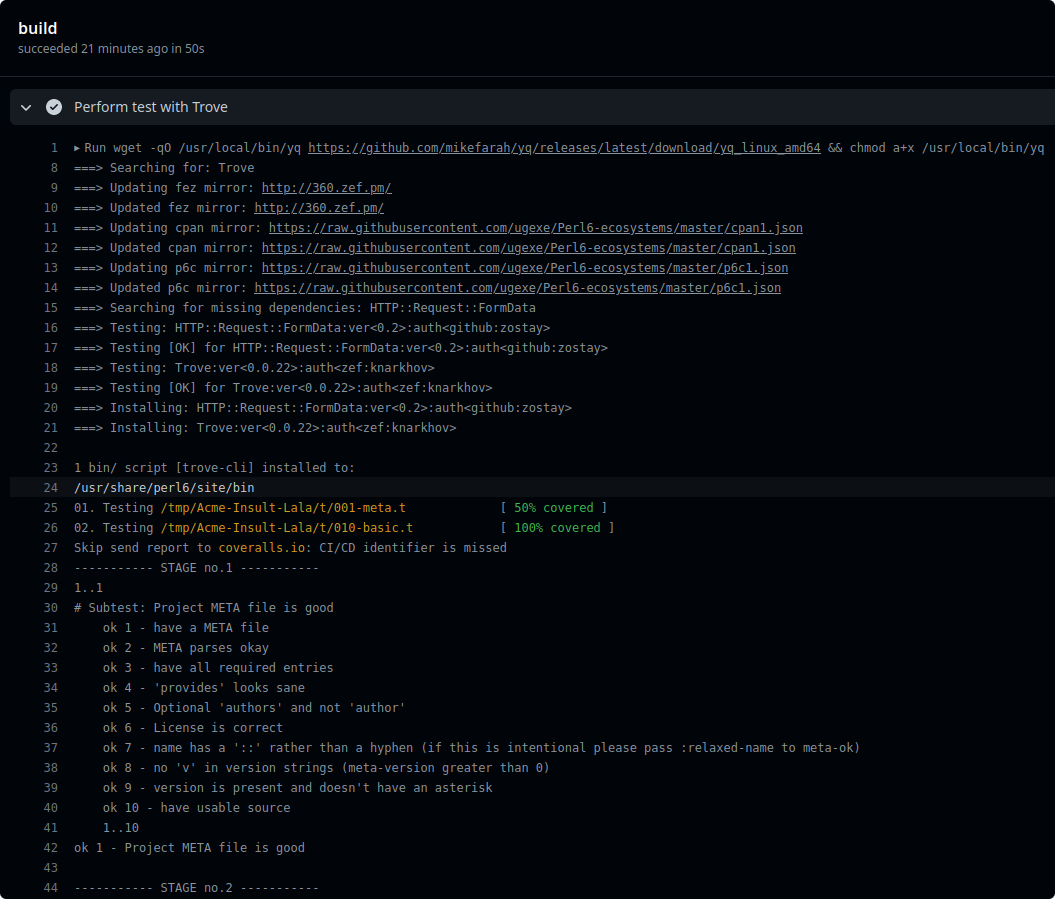This screenshot has height=899, width=1055.
Task: Click the Perform test with Trove title
Action: [x=150, y=107]
